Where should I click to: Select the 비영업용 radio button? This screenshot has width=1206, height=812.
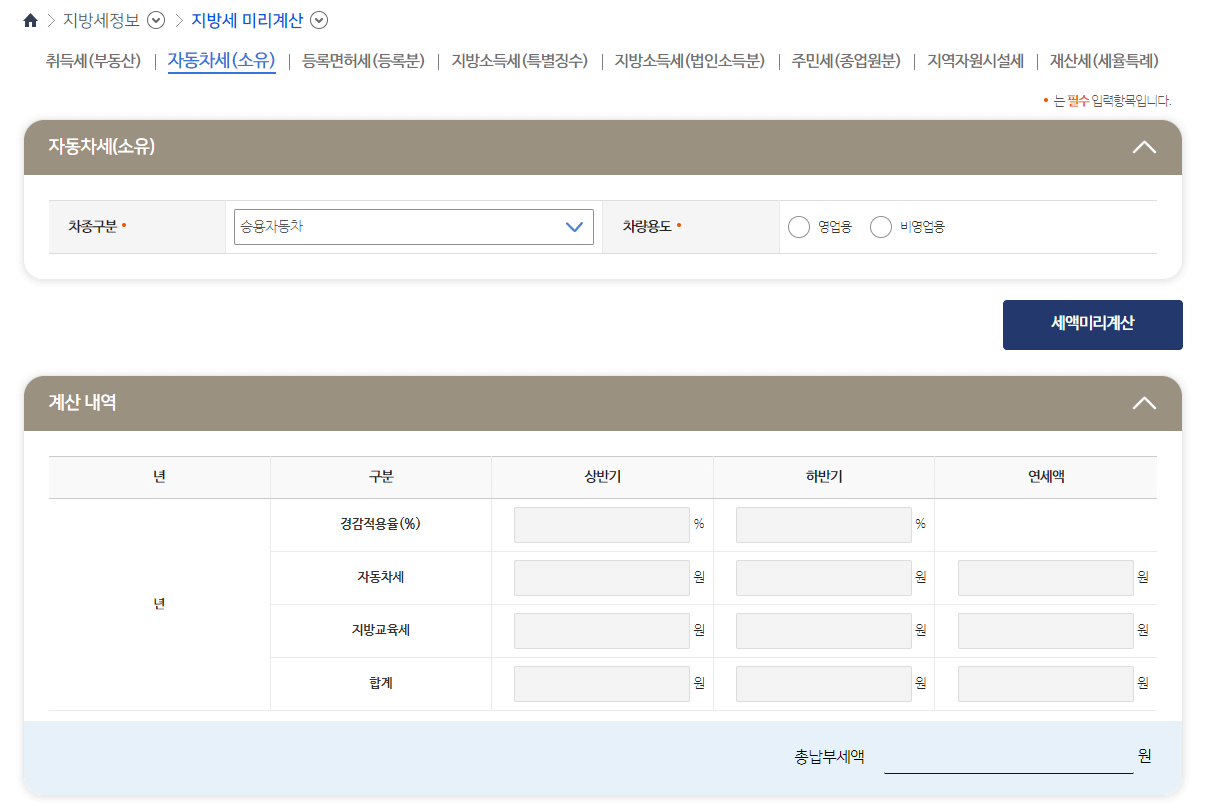[x=880, y=227]
